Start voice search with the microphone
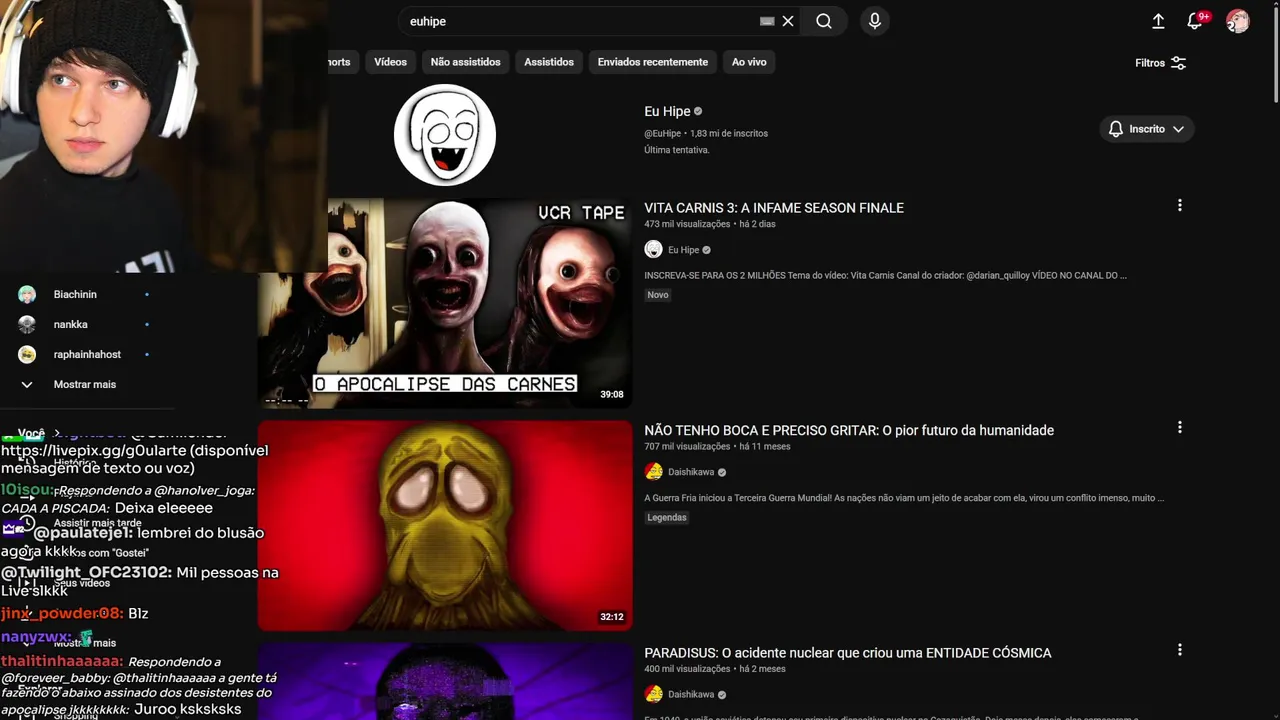The image size is (1280, 720). click(x=875, y=21)
